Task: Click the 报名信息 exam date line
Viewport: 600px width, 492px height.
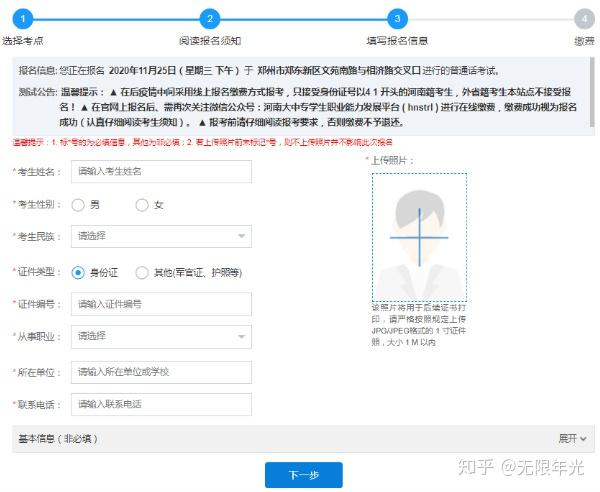Action: tap(259, 70)
